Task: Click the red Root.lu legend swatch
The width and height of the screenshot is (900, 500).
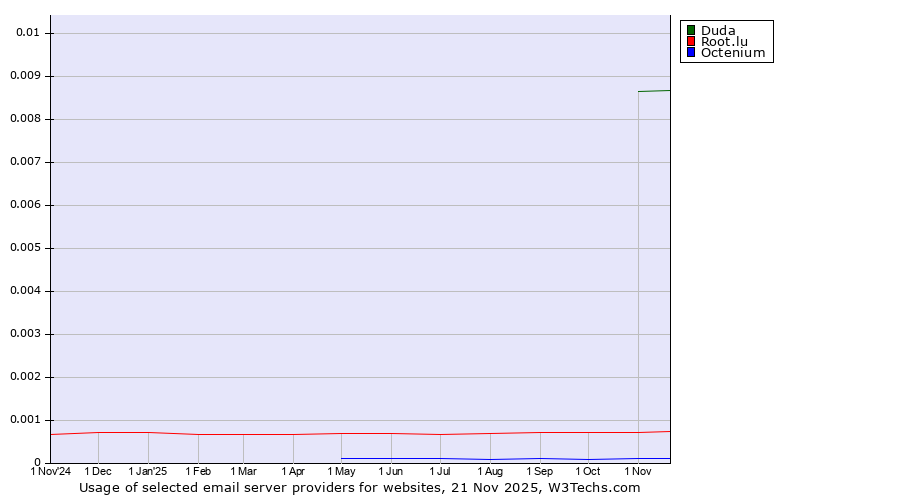Action: (x=690, y=41)
